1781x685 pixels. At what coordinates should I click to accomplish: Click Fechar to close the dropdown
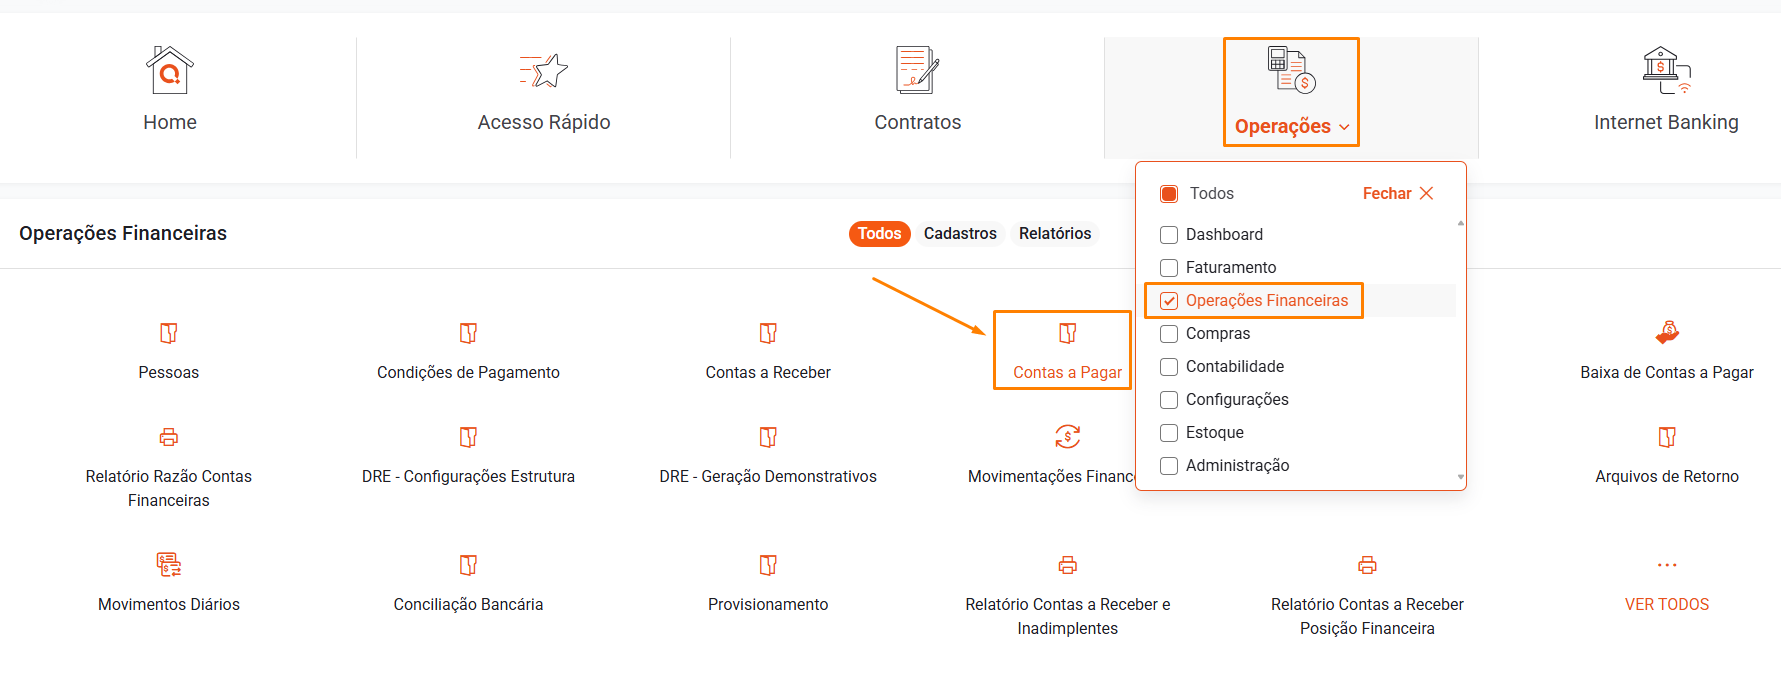tap(1397, 194)
